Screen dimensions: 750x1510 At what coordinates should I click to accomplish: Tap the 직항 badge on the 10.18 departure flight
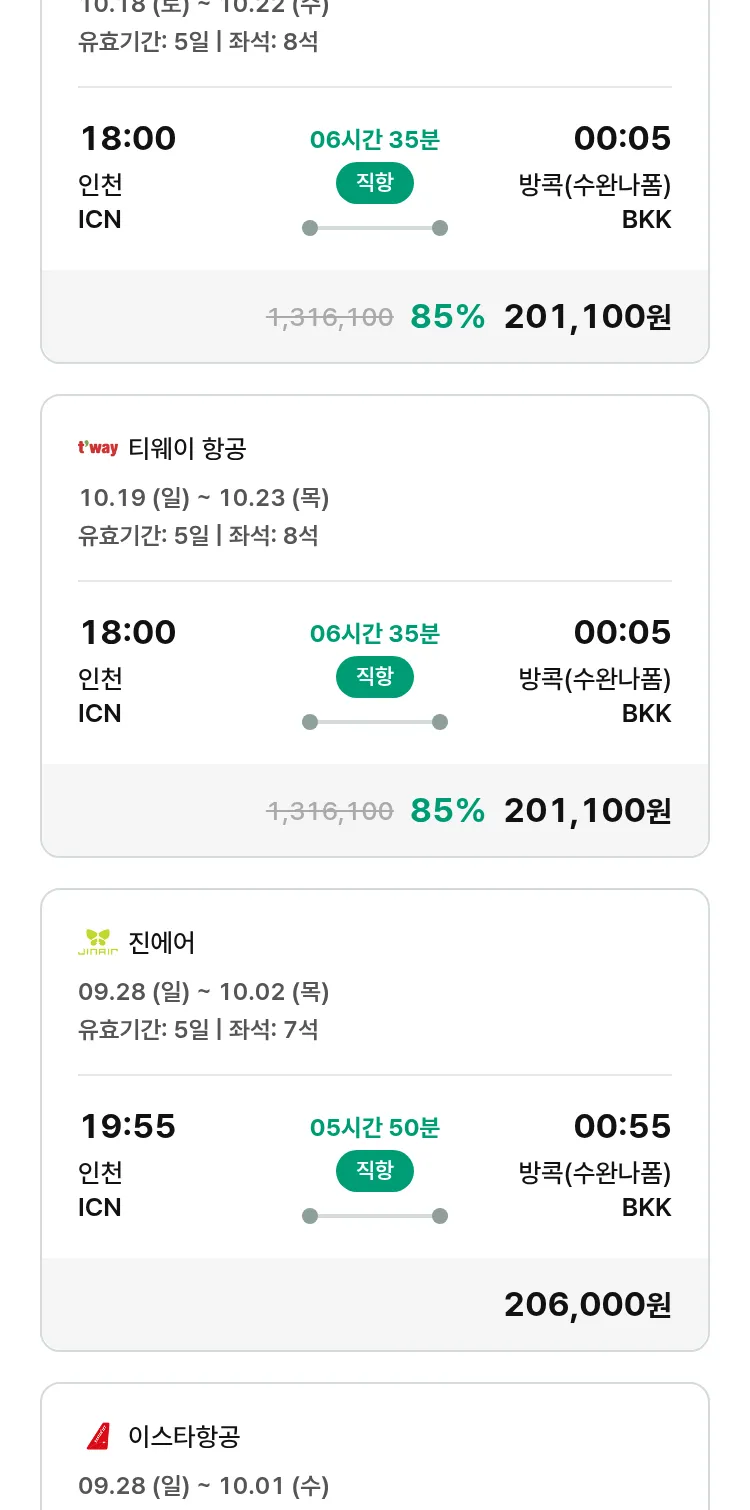tap(375, 183)
